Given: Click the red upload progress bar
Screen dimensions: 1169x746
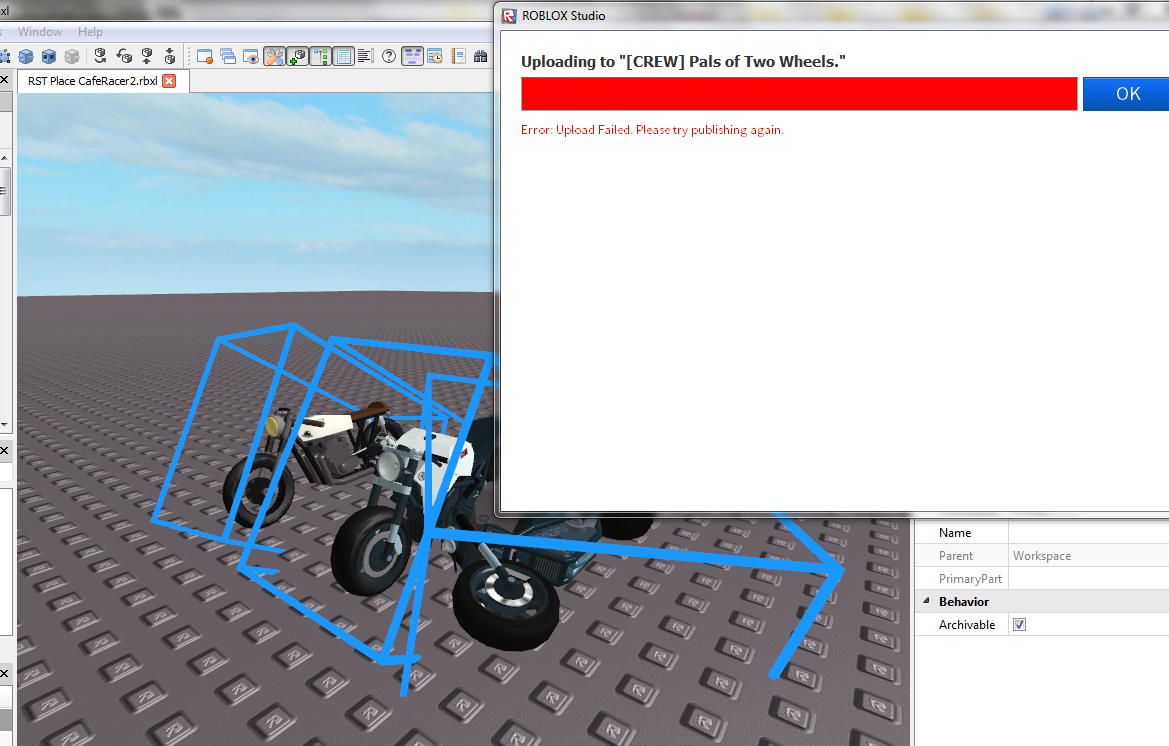Looking at the screenshot, I should click(799, 94).
